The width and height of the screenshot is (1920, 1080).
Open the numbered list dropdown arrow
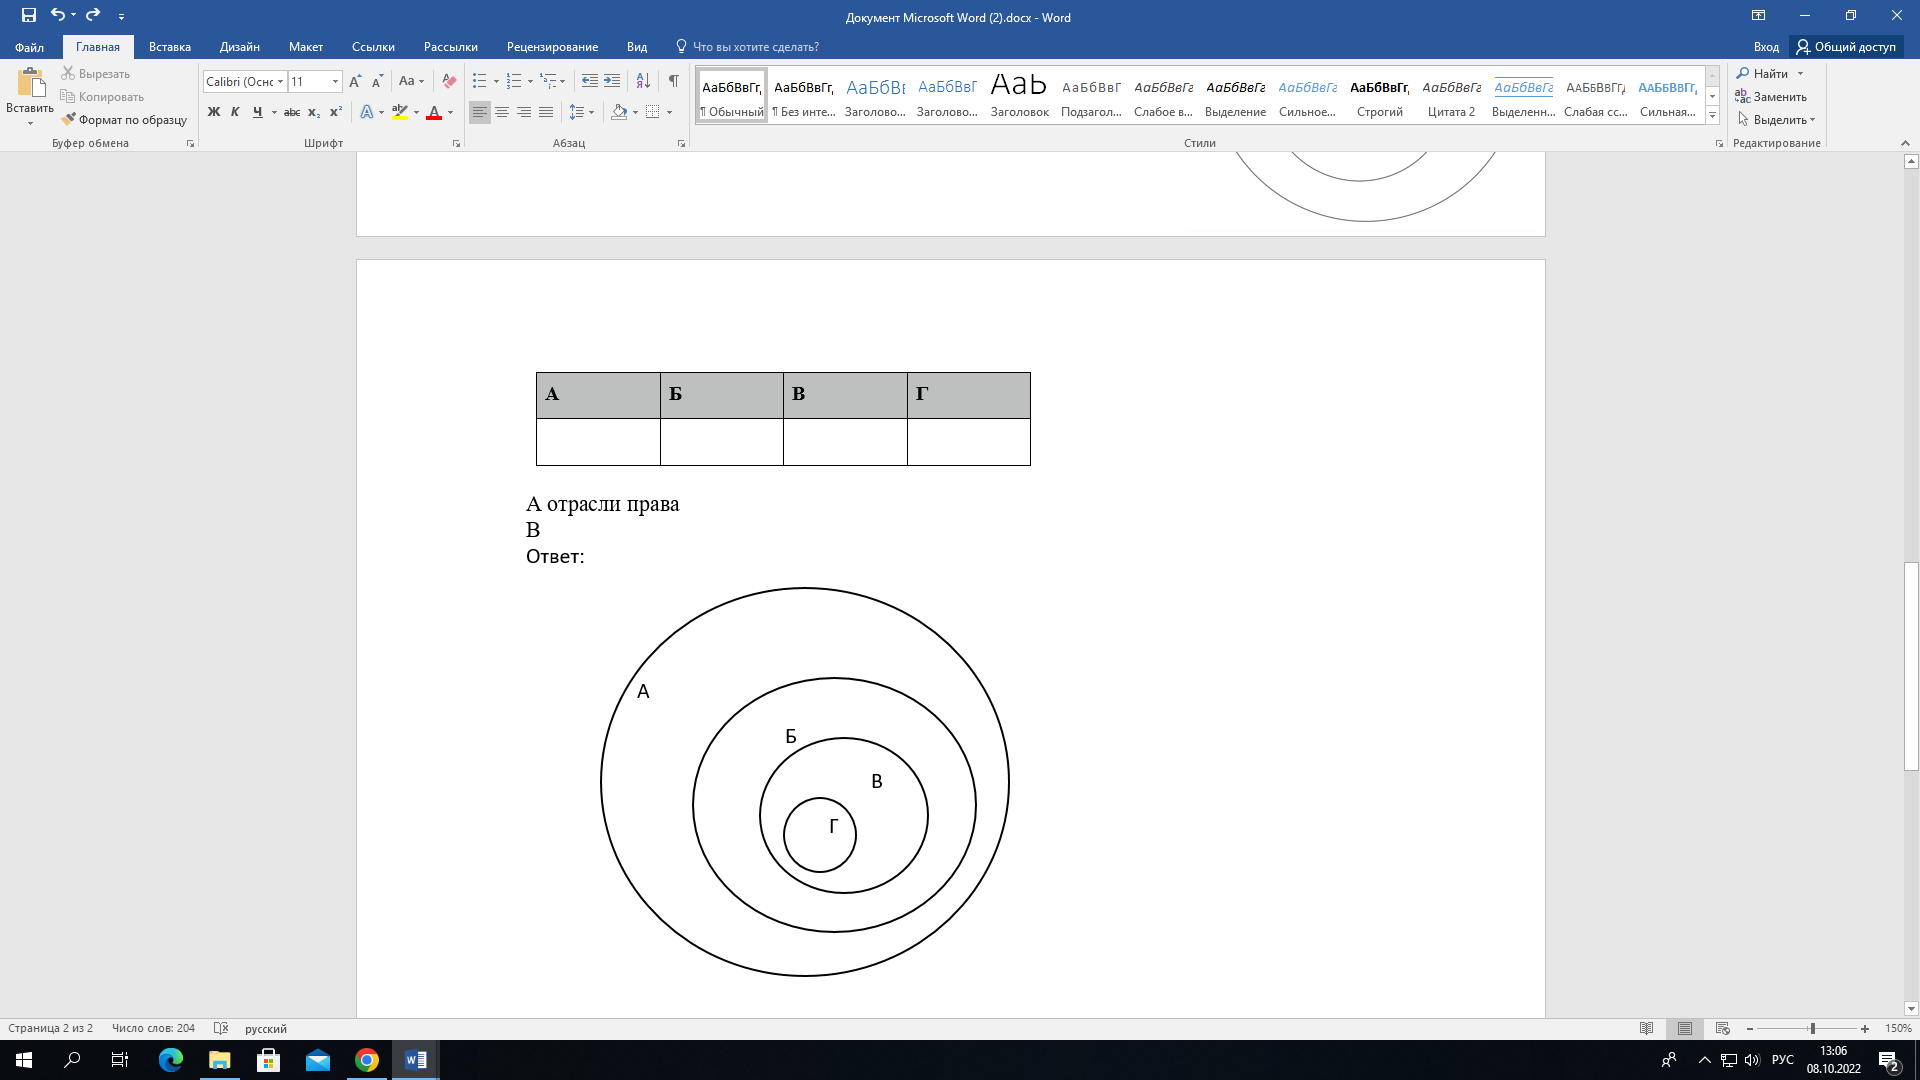530,81
